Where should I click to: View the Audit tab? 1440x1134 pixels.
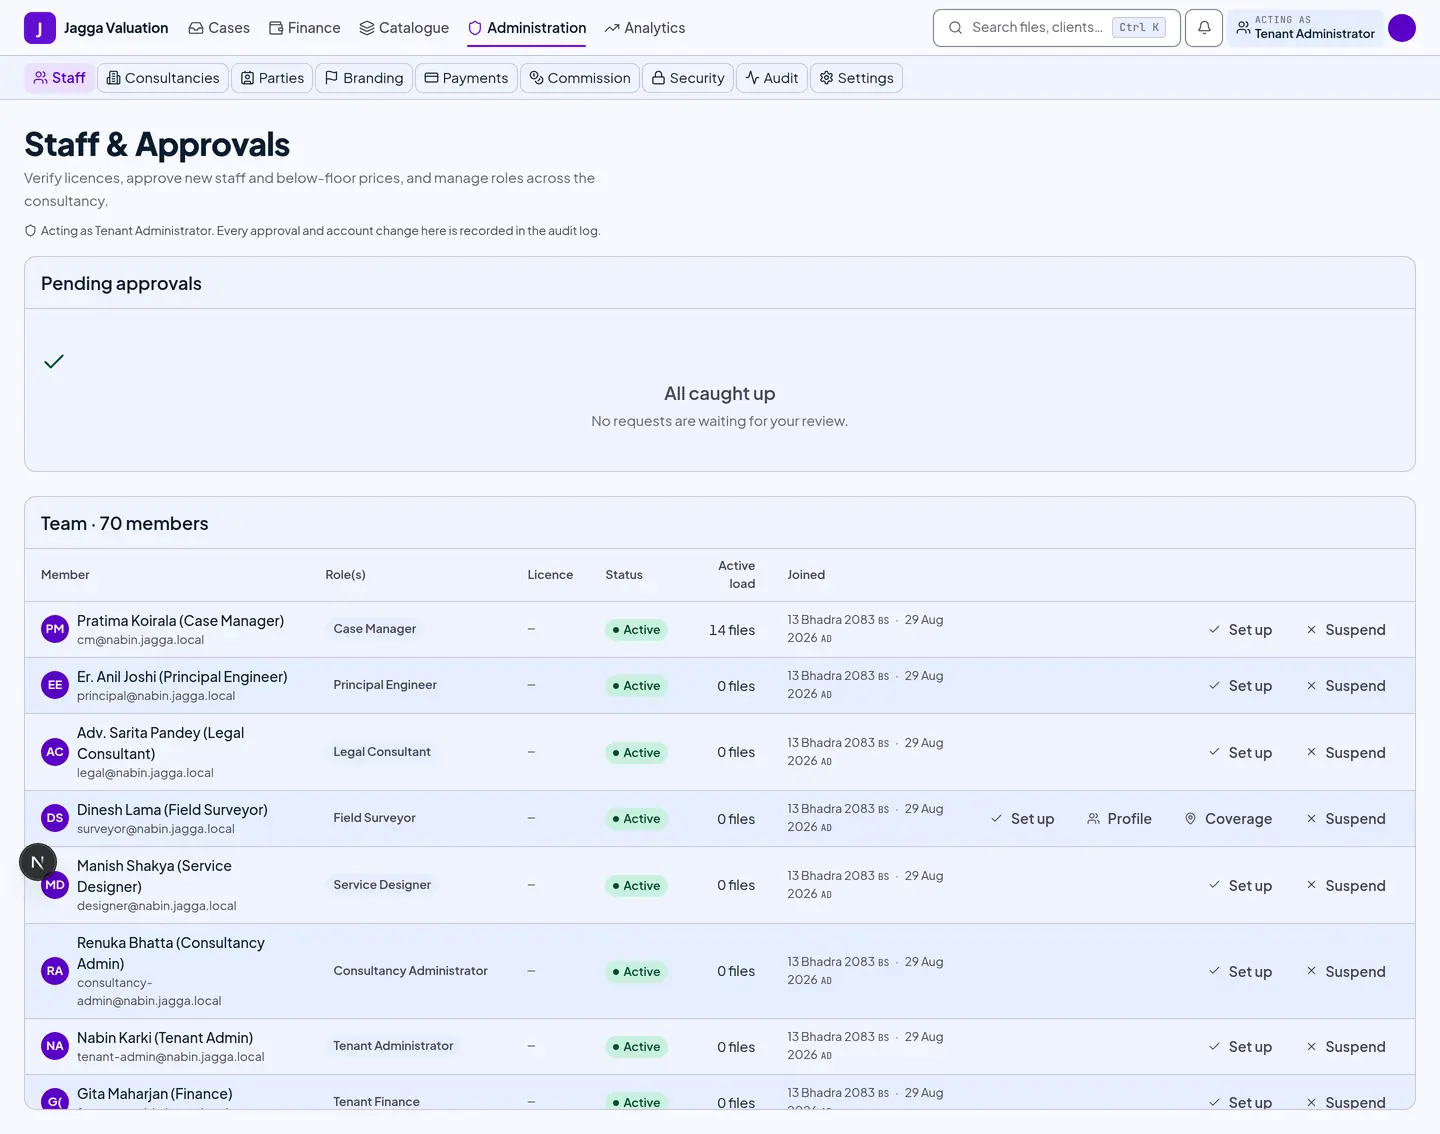point(772,78)
